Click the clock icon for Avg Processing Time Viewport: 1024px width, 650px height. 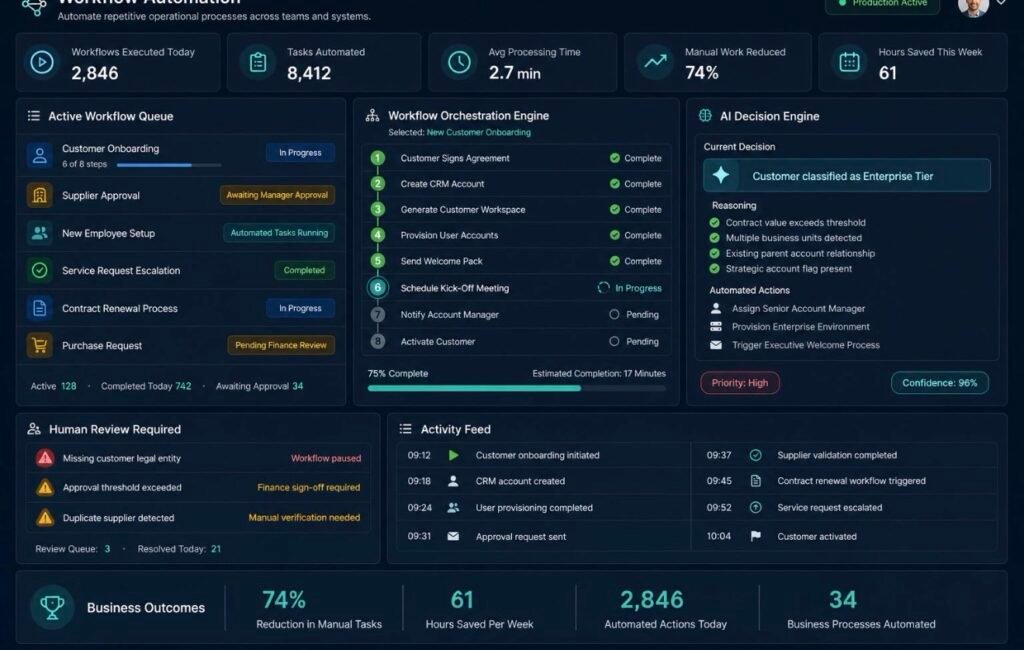click(x=459, y=63)
